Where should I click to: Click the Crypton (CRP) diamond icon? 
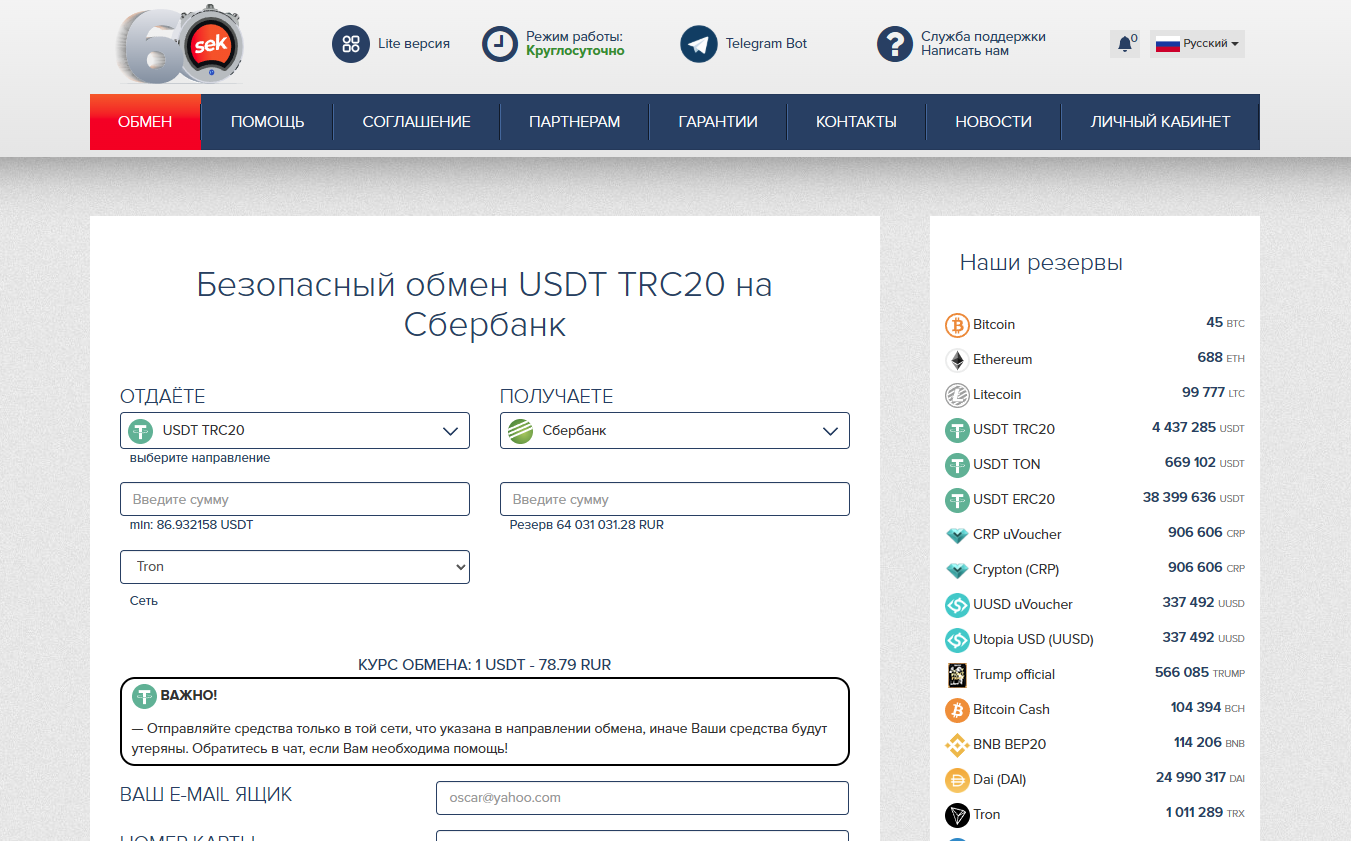pyautogui.click(x=957, y=570)
